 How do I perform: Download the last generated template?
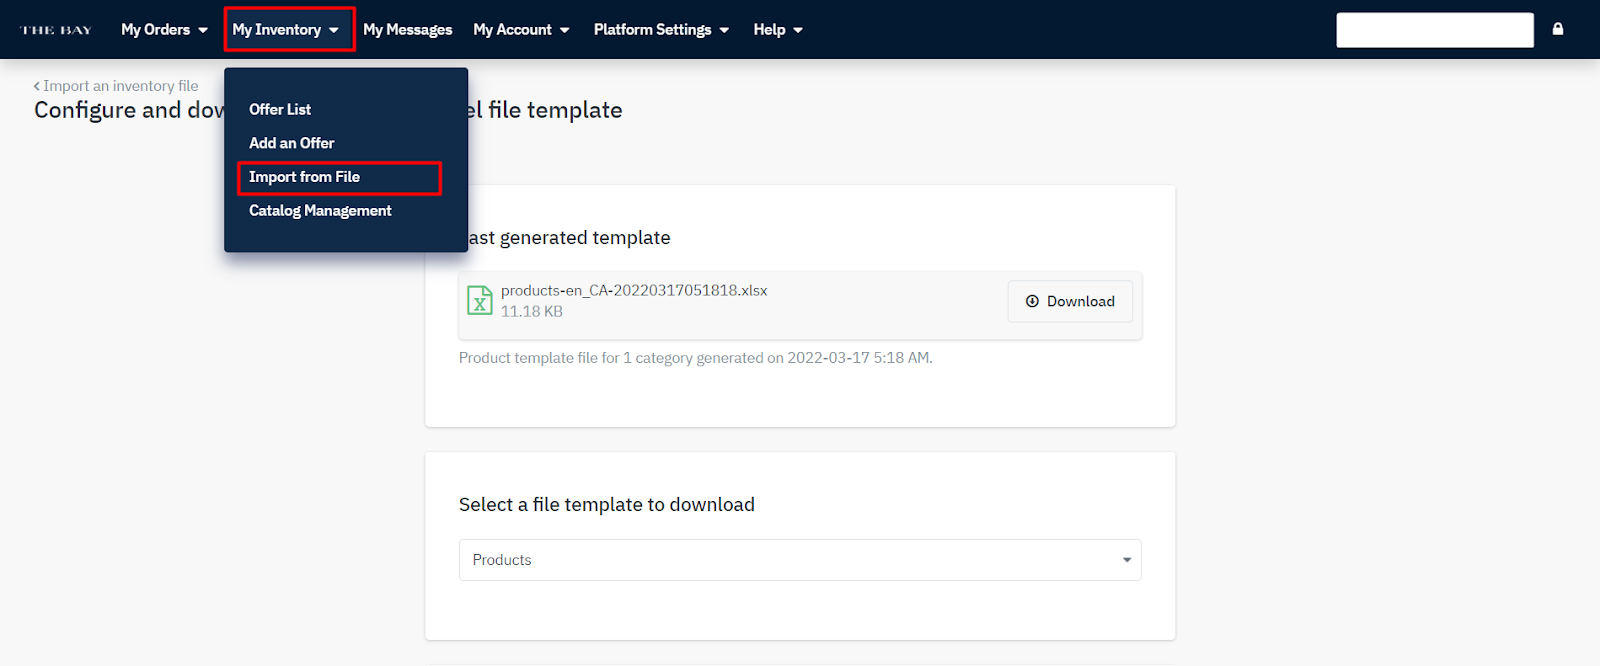point(1070,301)
